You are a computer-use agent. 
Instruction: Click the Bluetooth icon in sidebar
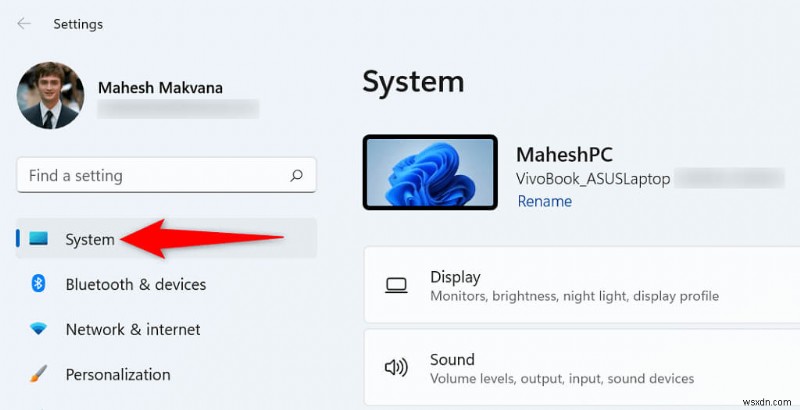[x=38, y=283]
